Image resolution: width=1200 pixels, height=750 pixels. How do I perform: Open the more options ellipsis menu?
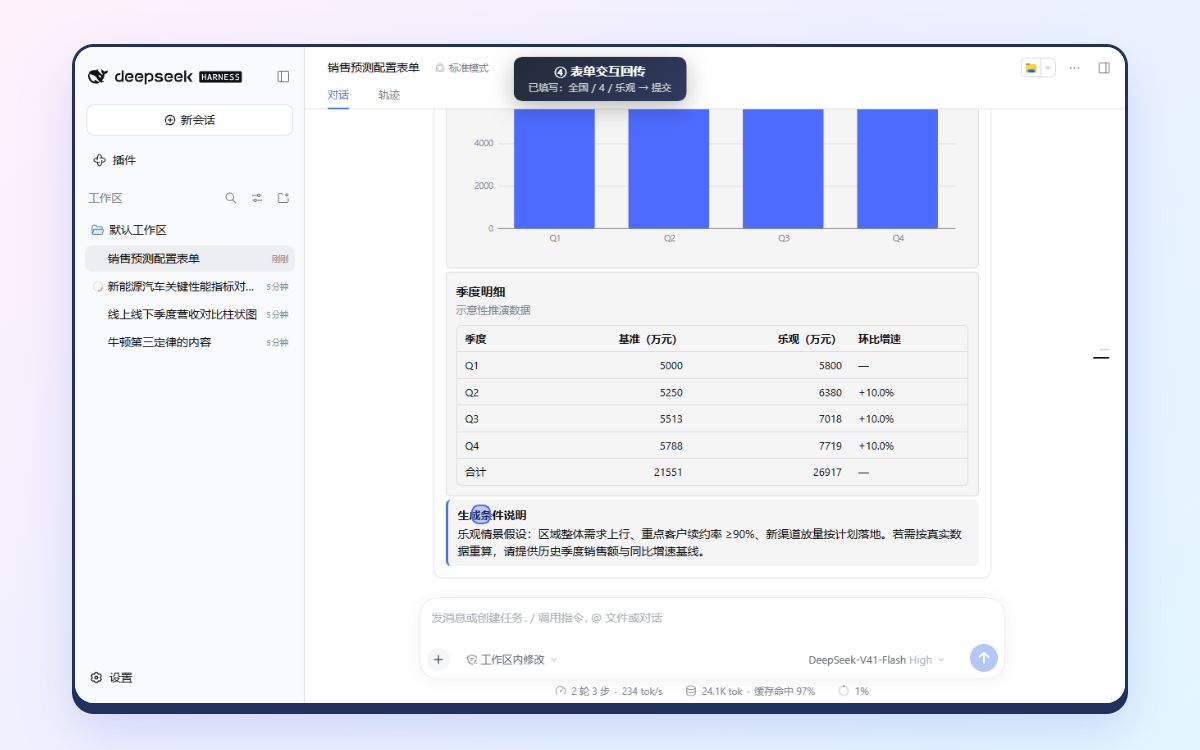pyautogui.click(x=1074, y=68)
